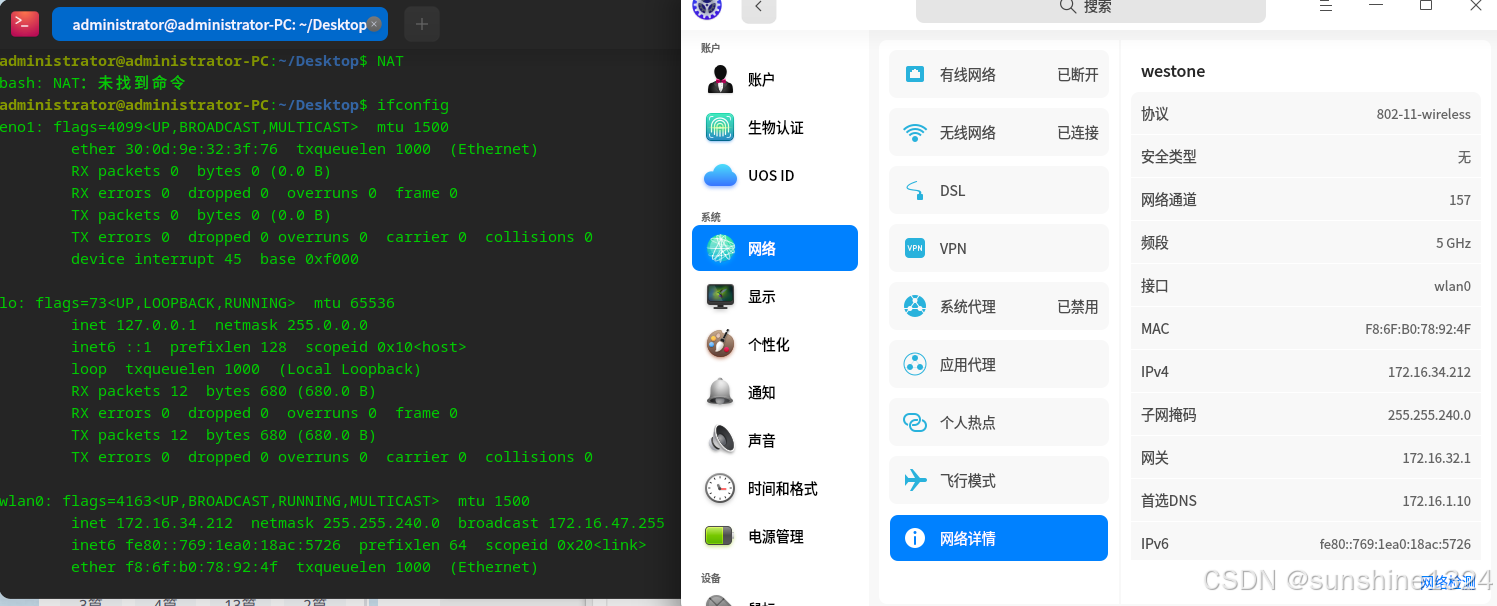Open 生物认证 settings
The image size is (1497, 606).
click(775, 128)
